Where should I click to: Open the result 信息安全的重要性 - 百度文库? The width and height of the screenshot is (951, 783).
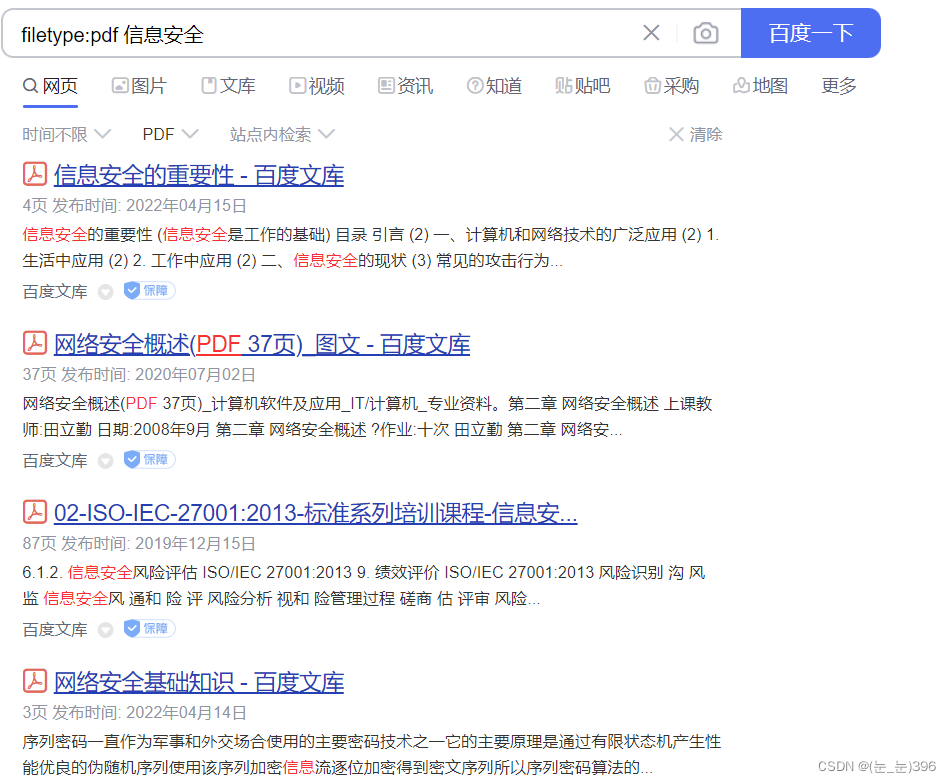click(199, 175)
